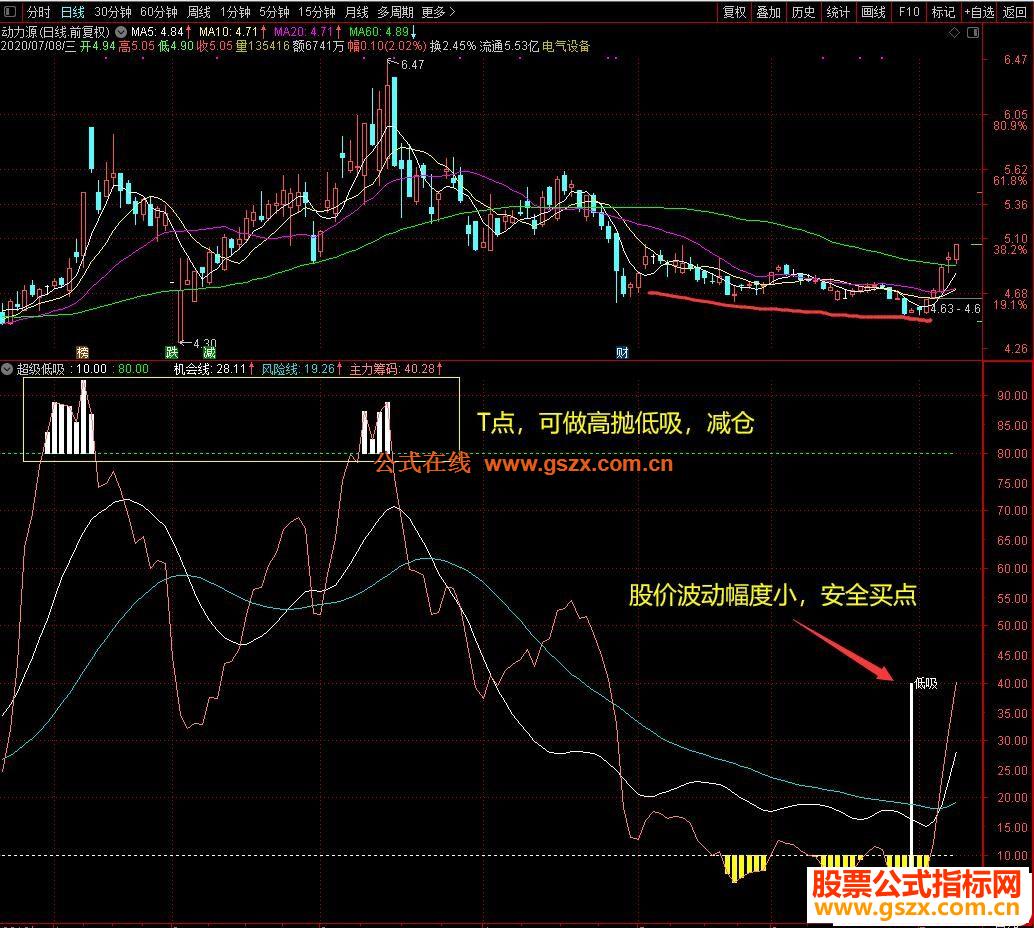Add stock via +自选 button
The height and width of the screenshot is (928, 1034).
pos(979,12)
